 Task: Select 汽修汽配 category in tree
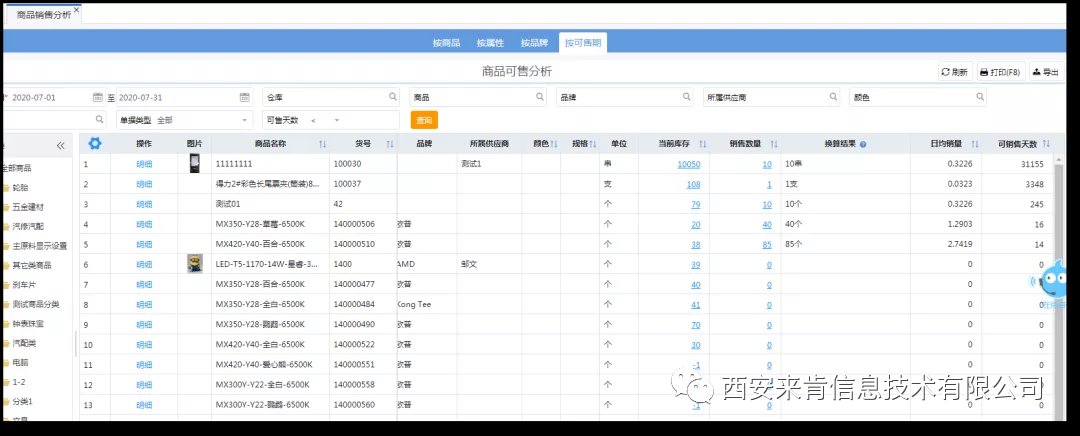click(28, 226)
